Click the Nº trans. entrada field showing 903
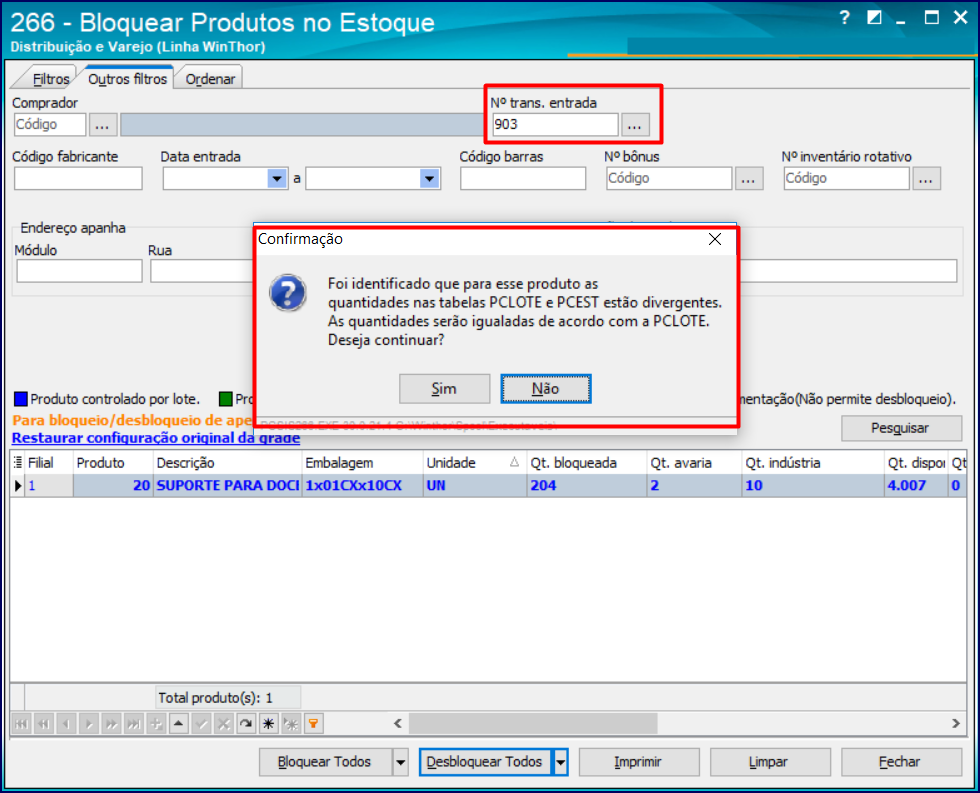This screenshot has height=793, width=980. coord(555,124)
